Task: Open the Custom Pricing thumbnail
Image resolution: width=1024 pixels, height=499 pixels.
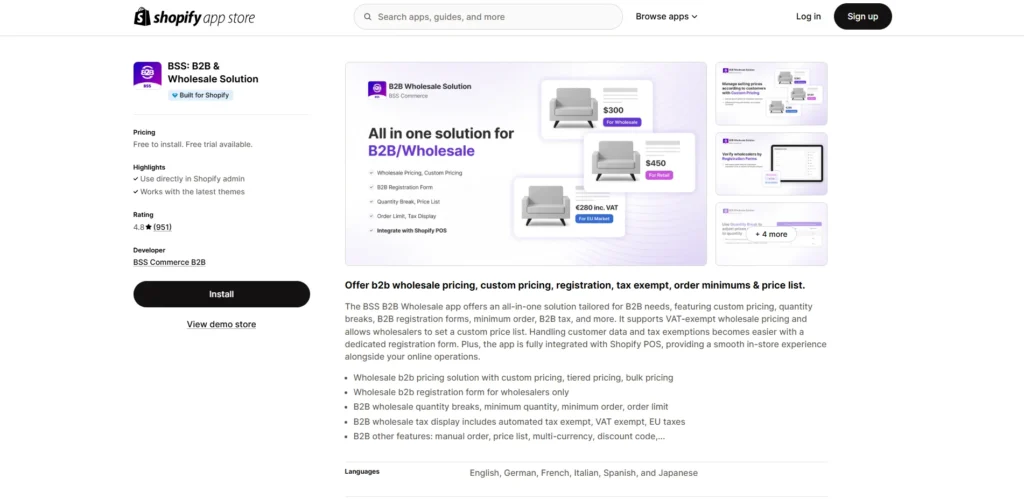Action: tap(771, 93)
